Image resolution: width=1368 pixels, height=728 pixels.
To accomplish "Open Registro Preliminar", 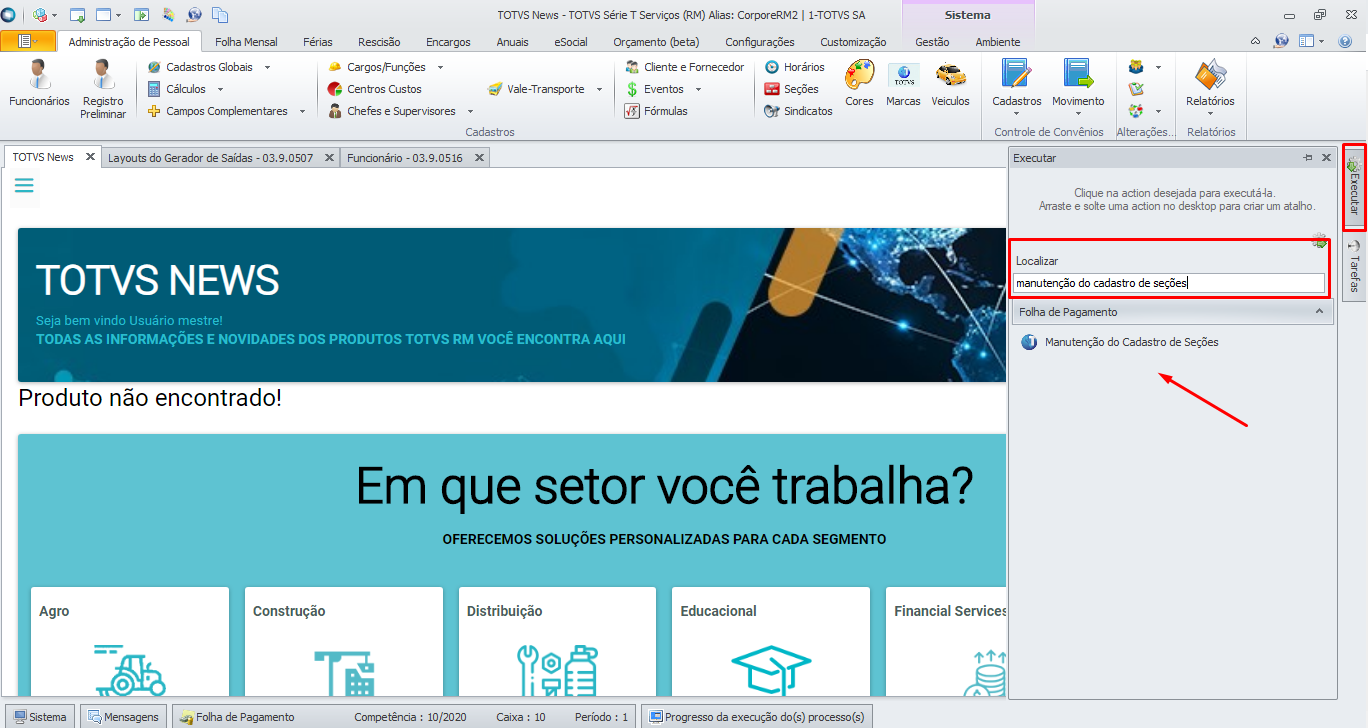I will click(104, 89).
